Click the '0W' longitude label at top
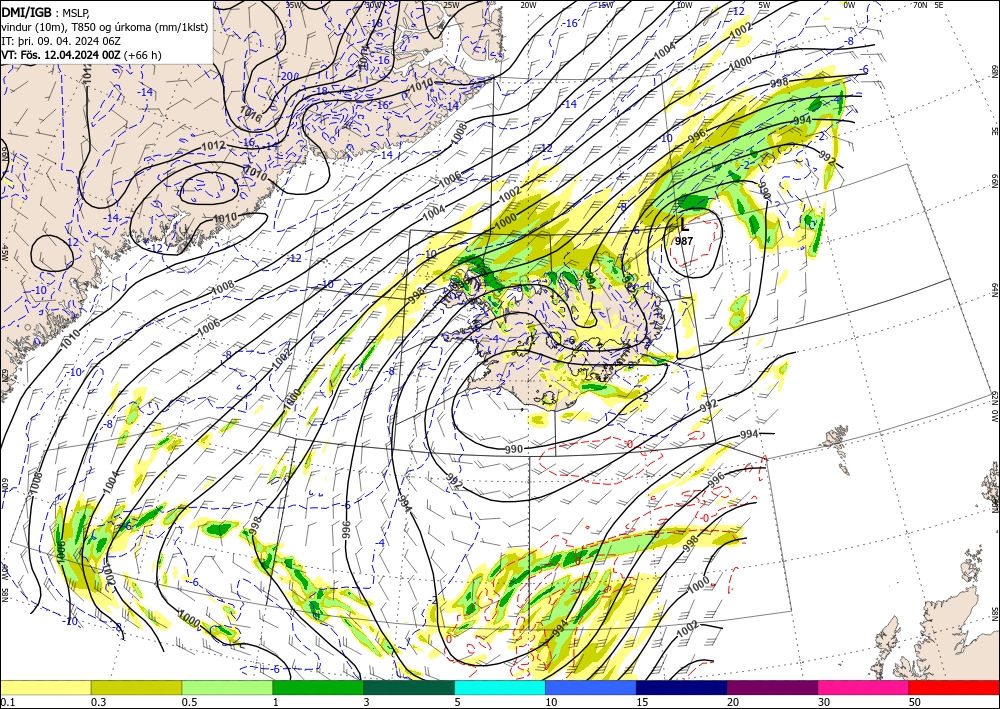The image size is (1000, 709). (849, 5)
